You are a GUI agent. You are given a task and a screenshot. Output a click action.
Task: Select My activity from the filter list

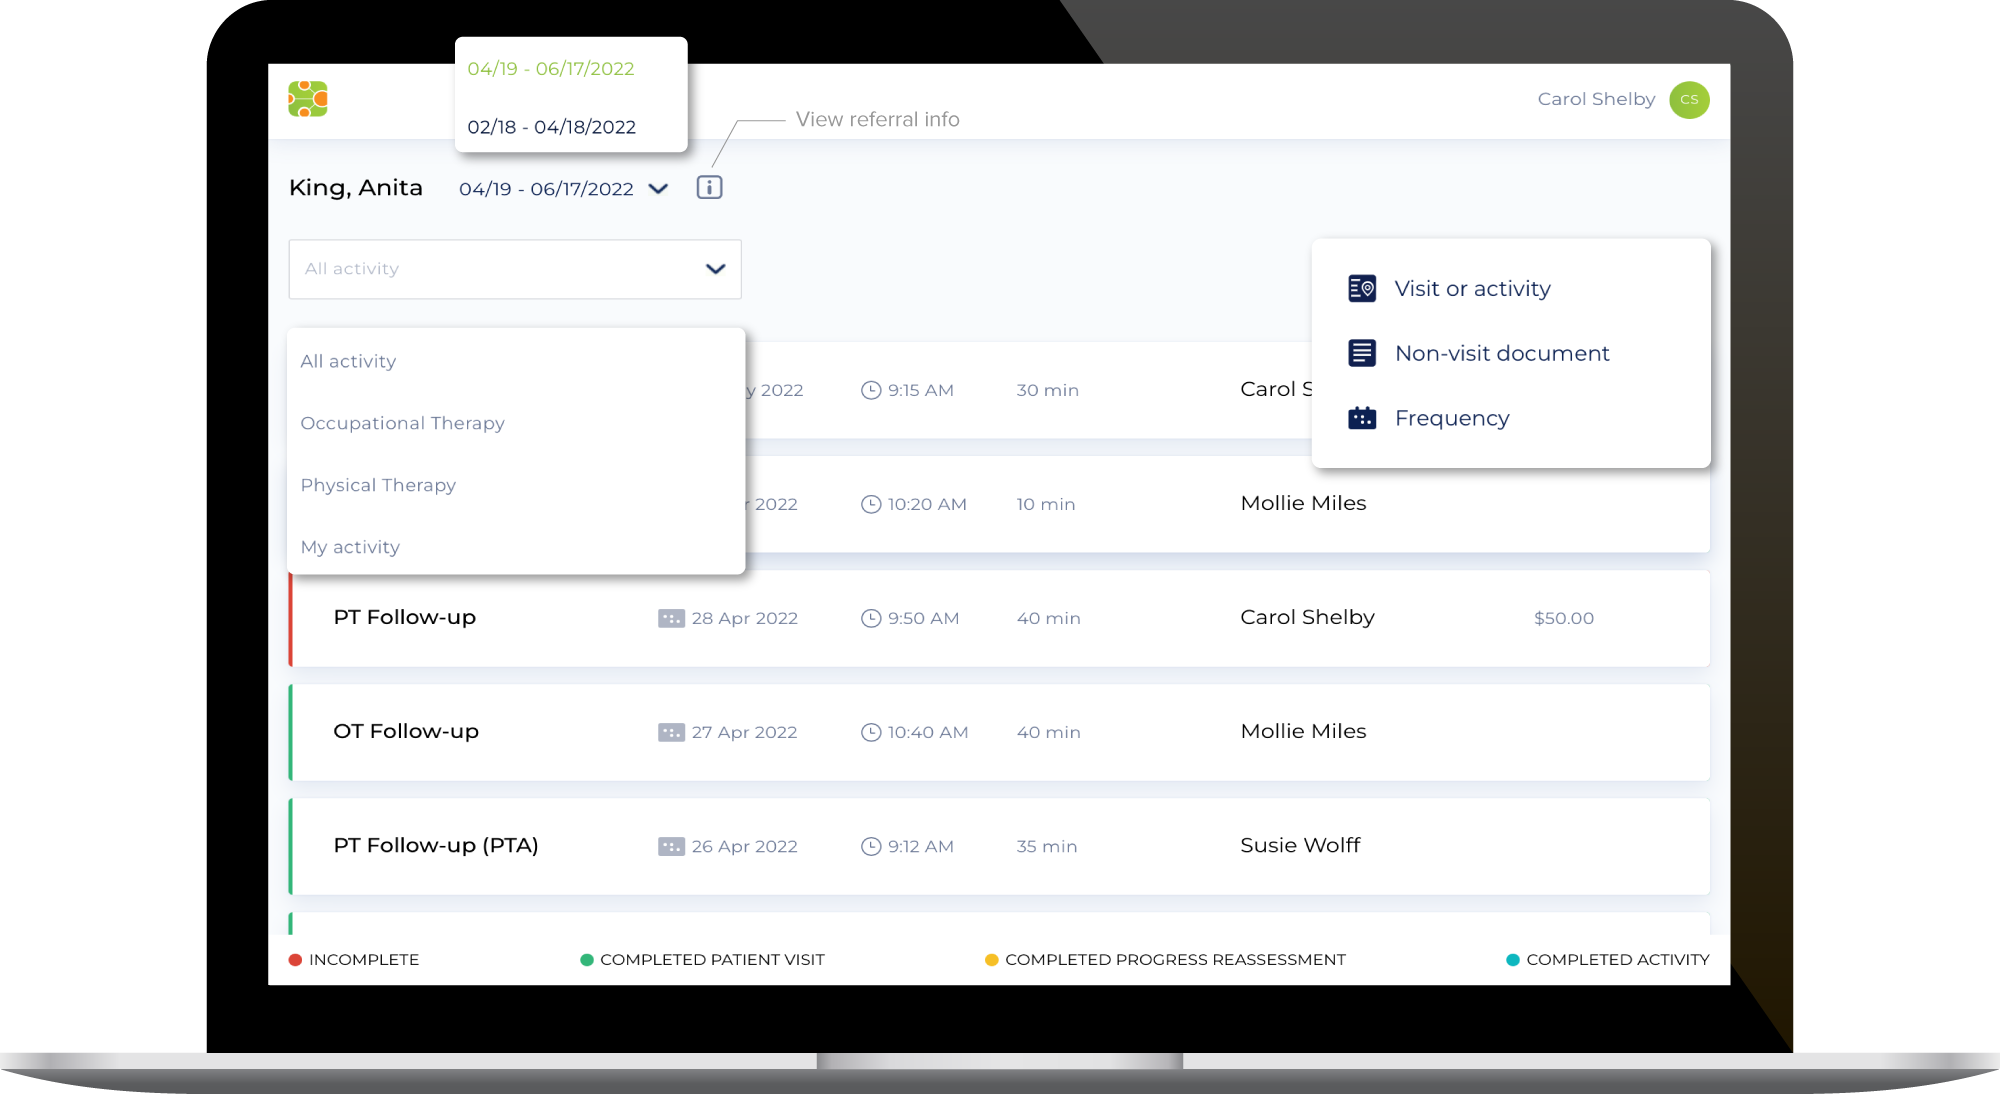pyautogui.click(x=349, y=547)
